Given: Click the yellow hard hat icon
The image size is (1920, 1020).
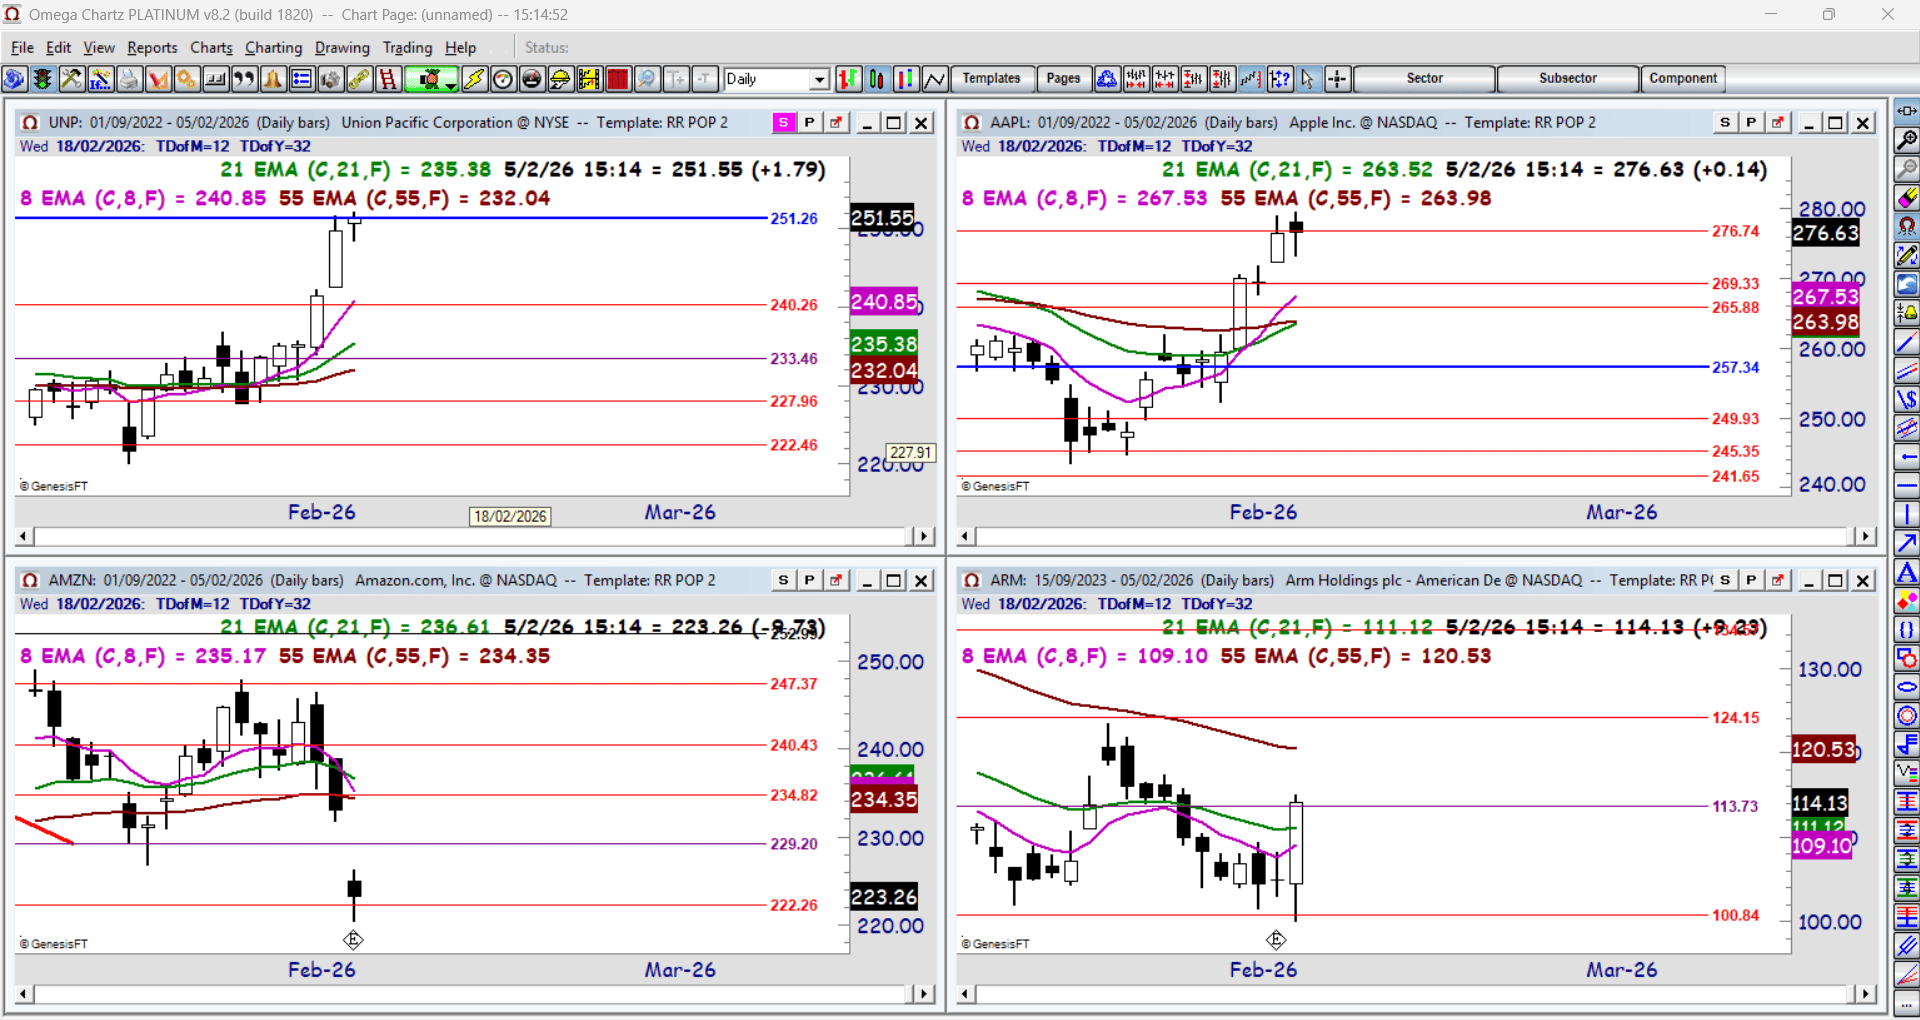Looking at the screenshot, I should [x=560, y=79].
